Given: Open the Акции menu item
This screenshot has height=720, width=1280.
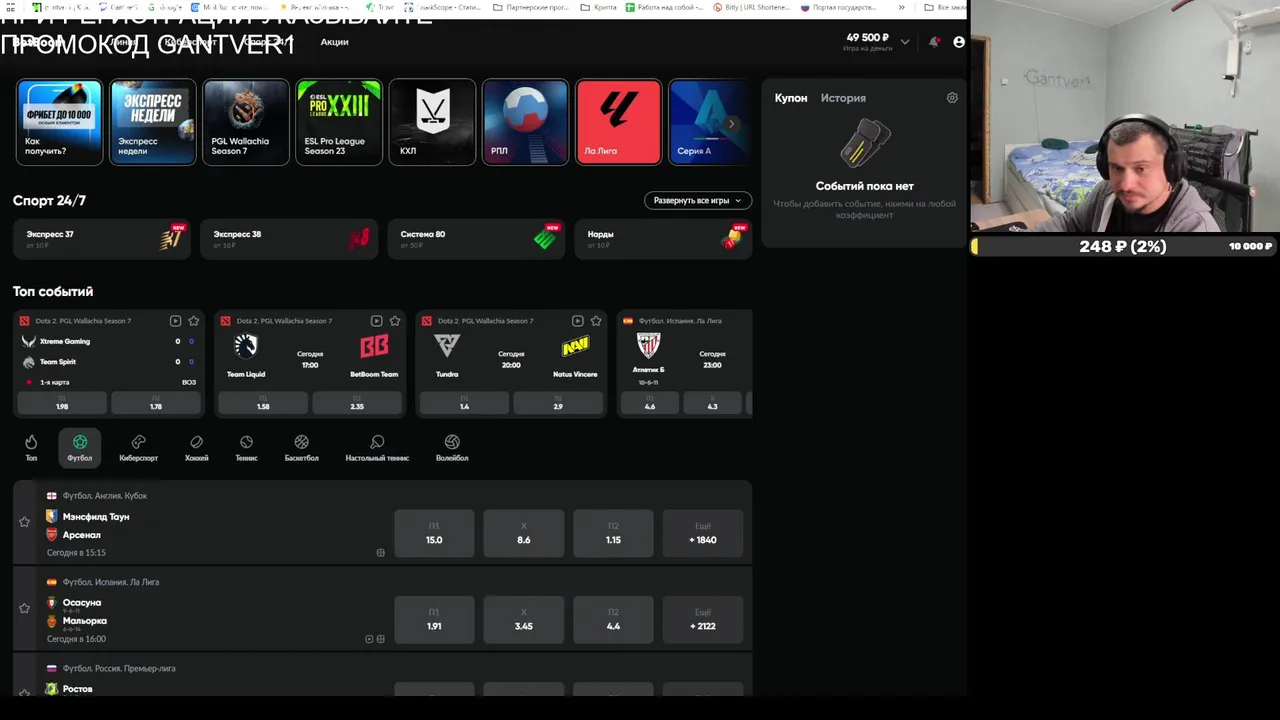Looking at the screenshot, I should tap(334, 42).
